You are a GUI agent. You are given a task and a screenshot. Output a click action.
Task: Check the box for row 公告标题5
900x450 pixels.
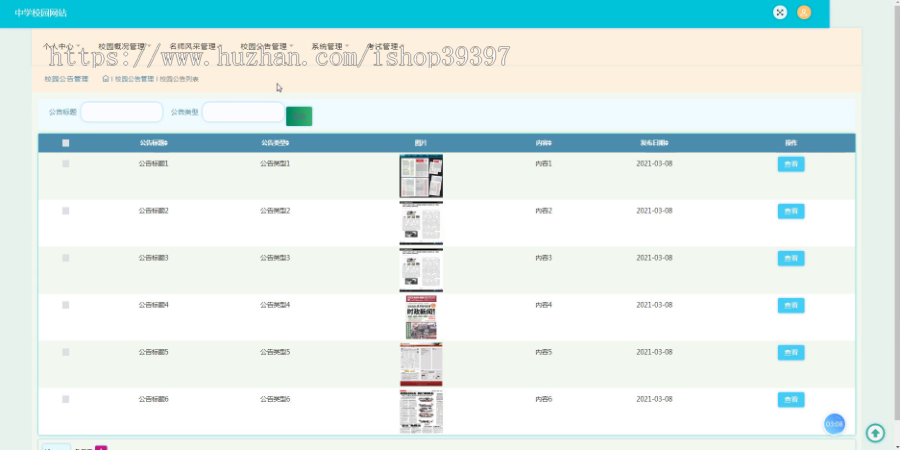65,352
